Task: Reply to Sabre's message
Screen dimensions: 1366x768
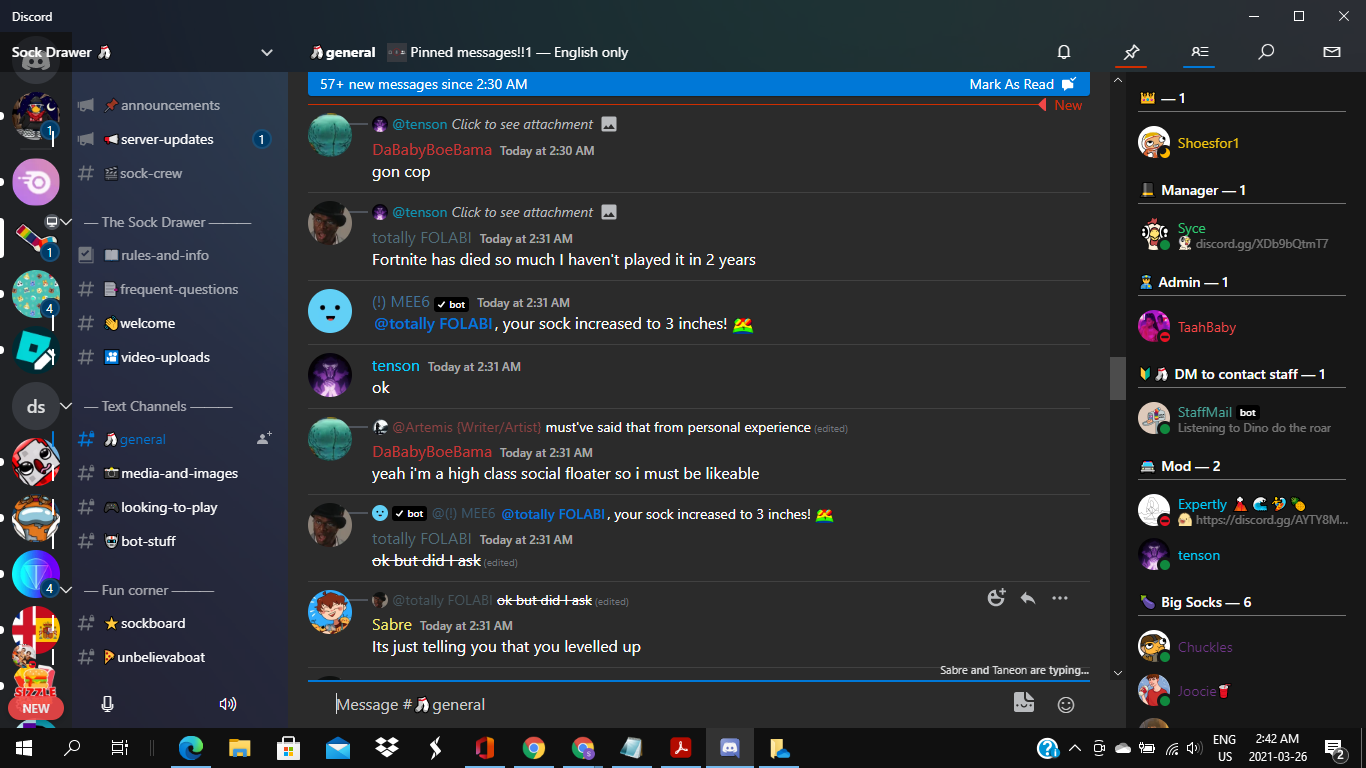Action: 1028,597
